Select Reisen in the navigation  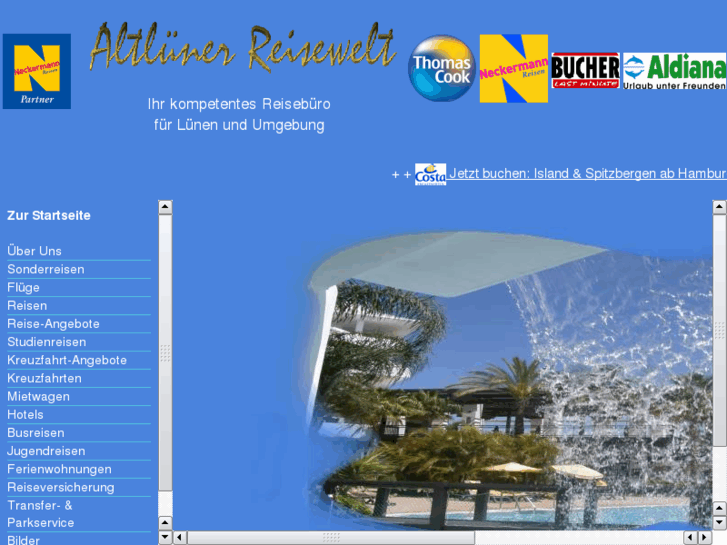[27, 306]
